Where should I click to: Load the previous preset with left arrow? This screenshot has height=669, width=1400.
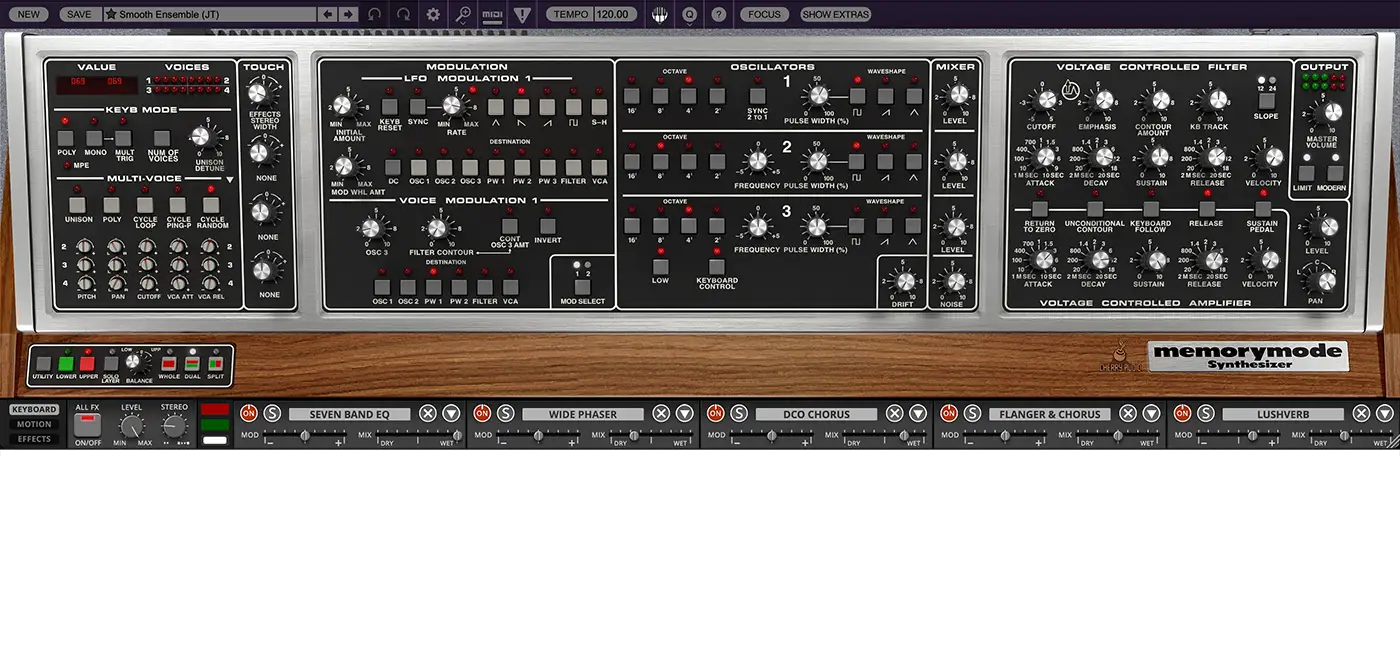click(328, 14)
